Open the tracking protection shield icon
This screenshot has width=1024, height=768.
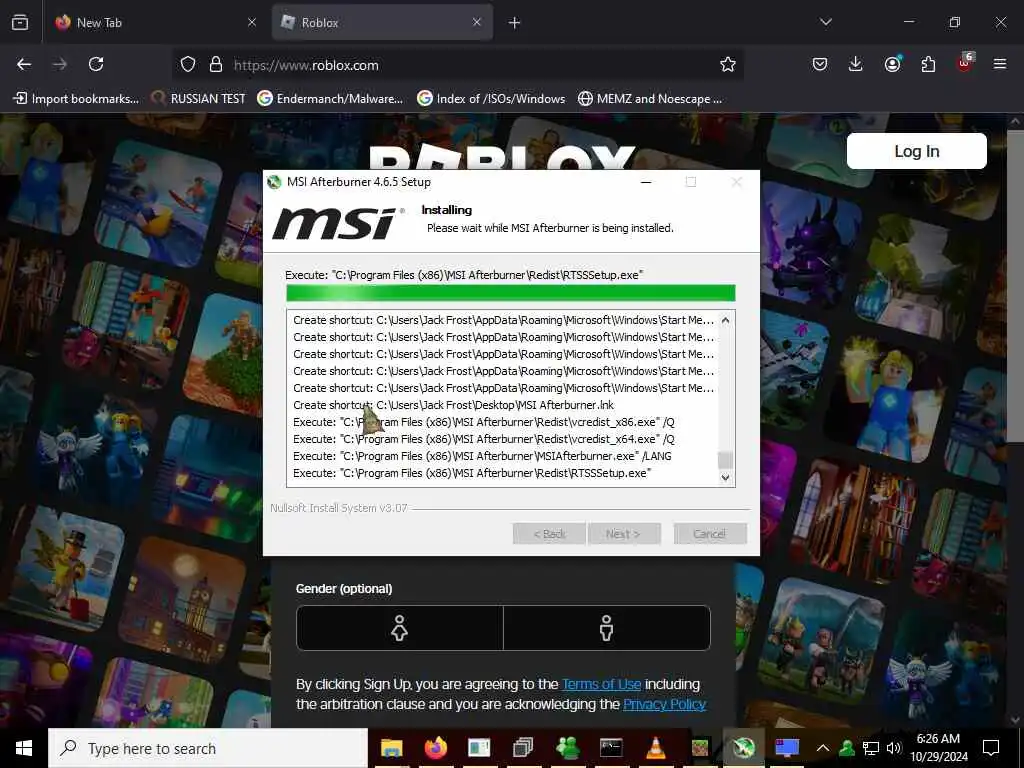click(x=188, y=65)
